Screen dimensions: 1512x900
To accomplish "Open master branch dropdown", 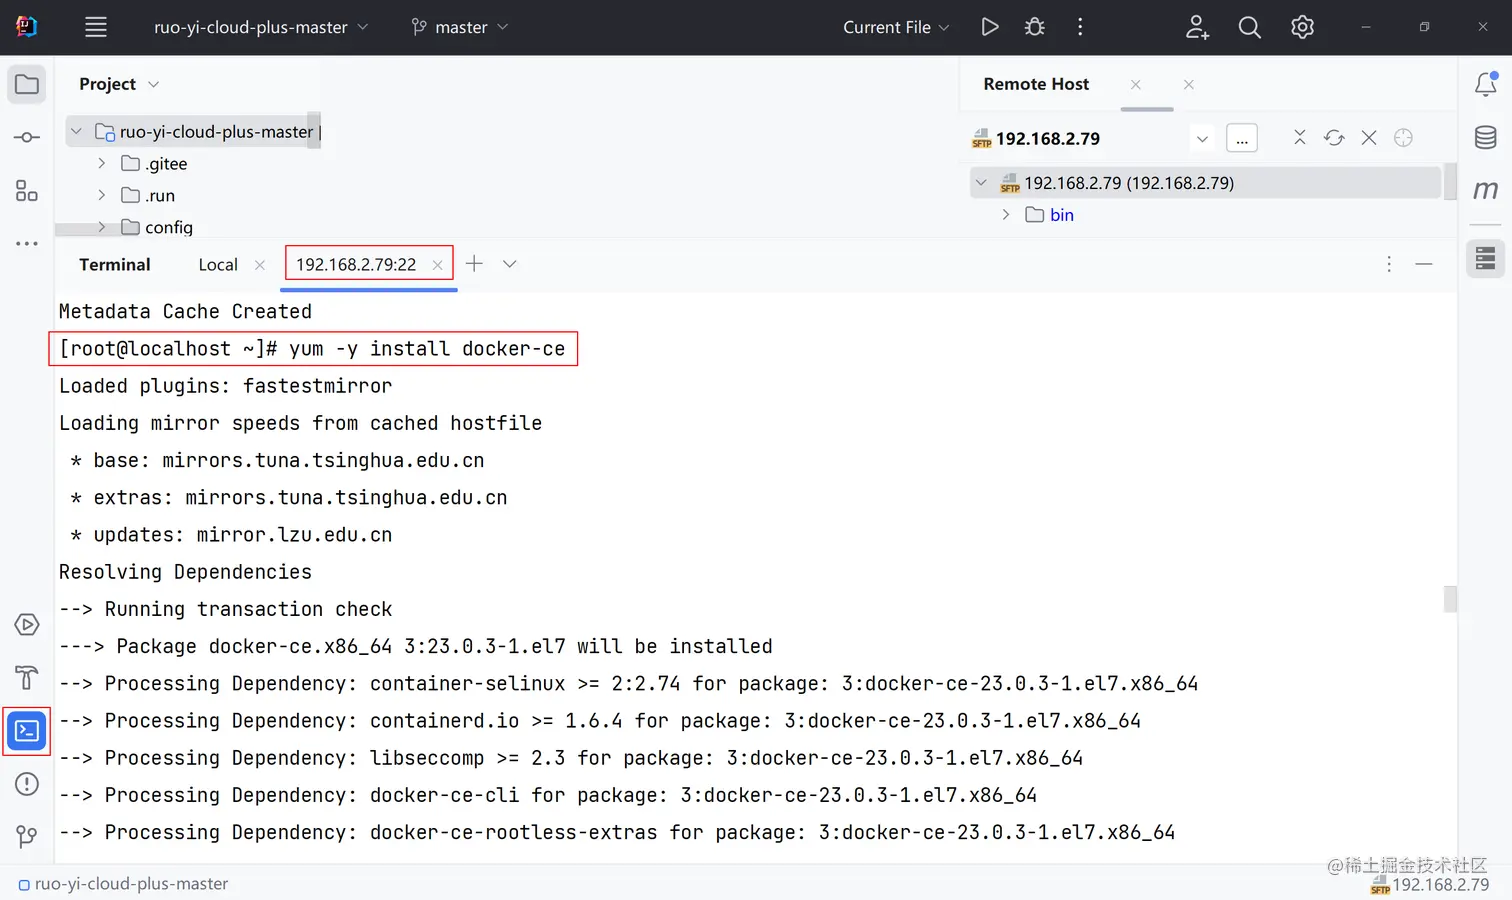I will click(x=460, y=27).
